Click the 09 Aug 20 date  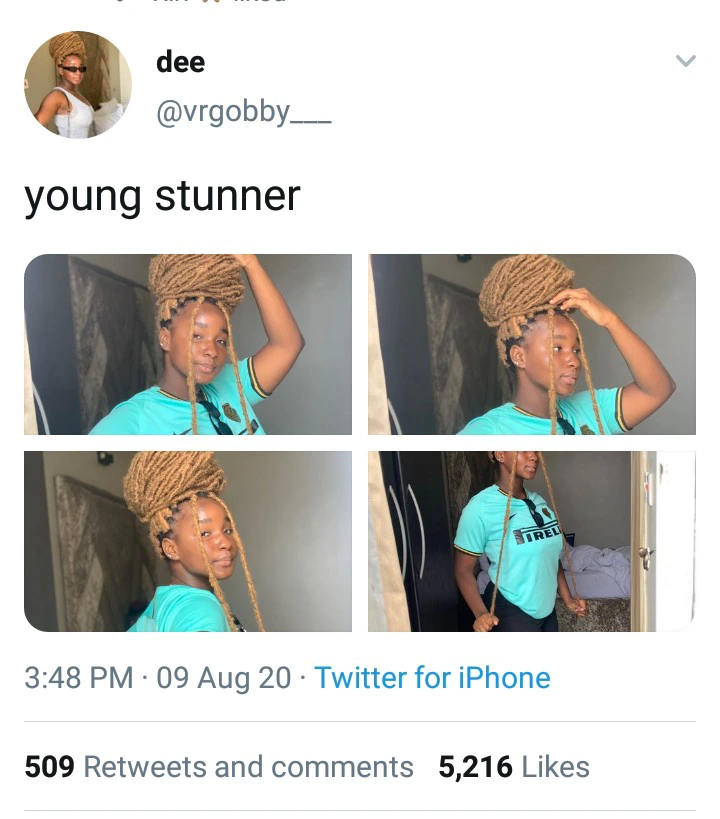click(224, 678)
